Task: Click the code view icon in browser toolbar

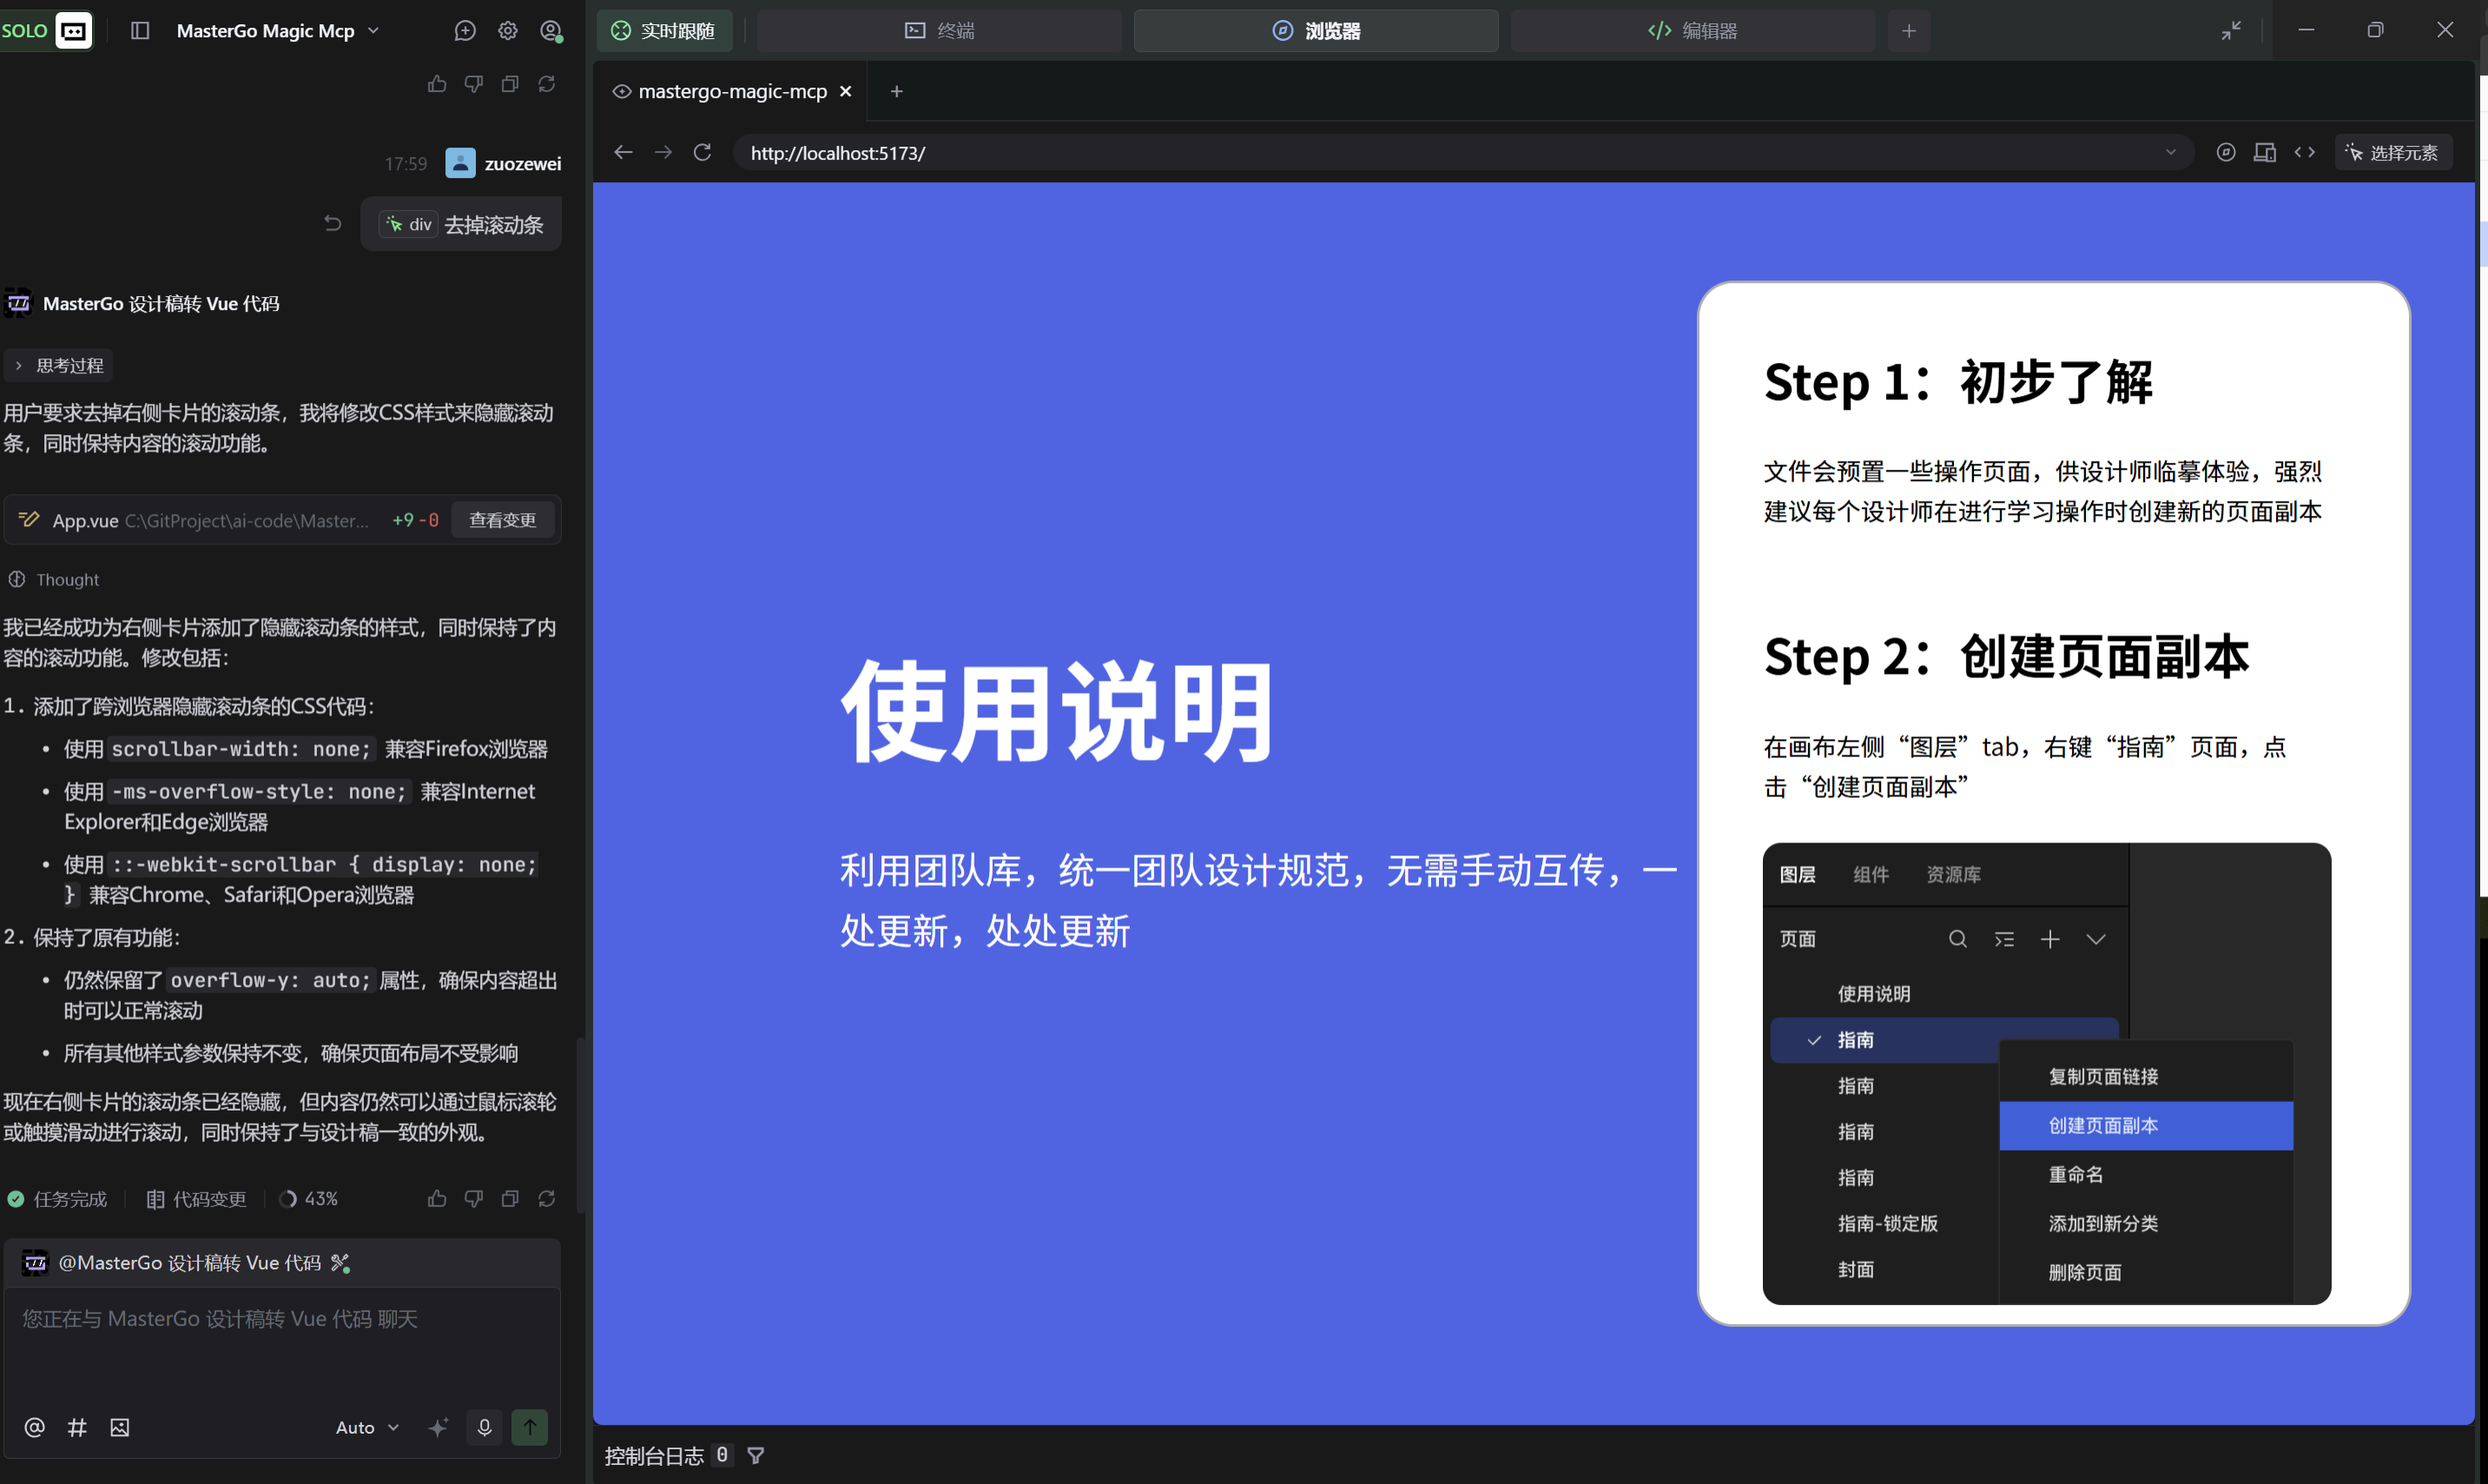Action: tap(2305, 152)
